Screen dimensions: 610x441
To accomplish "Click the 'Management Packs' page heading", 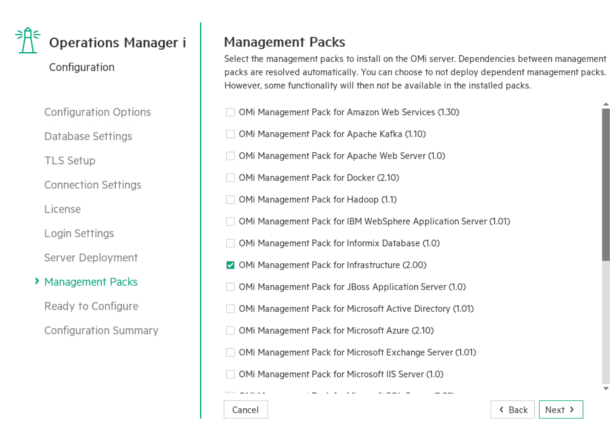I will pos(284,42).
